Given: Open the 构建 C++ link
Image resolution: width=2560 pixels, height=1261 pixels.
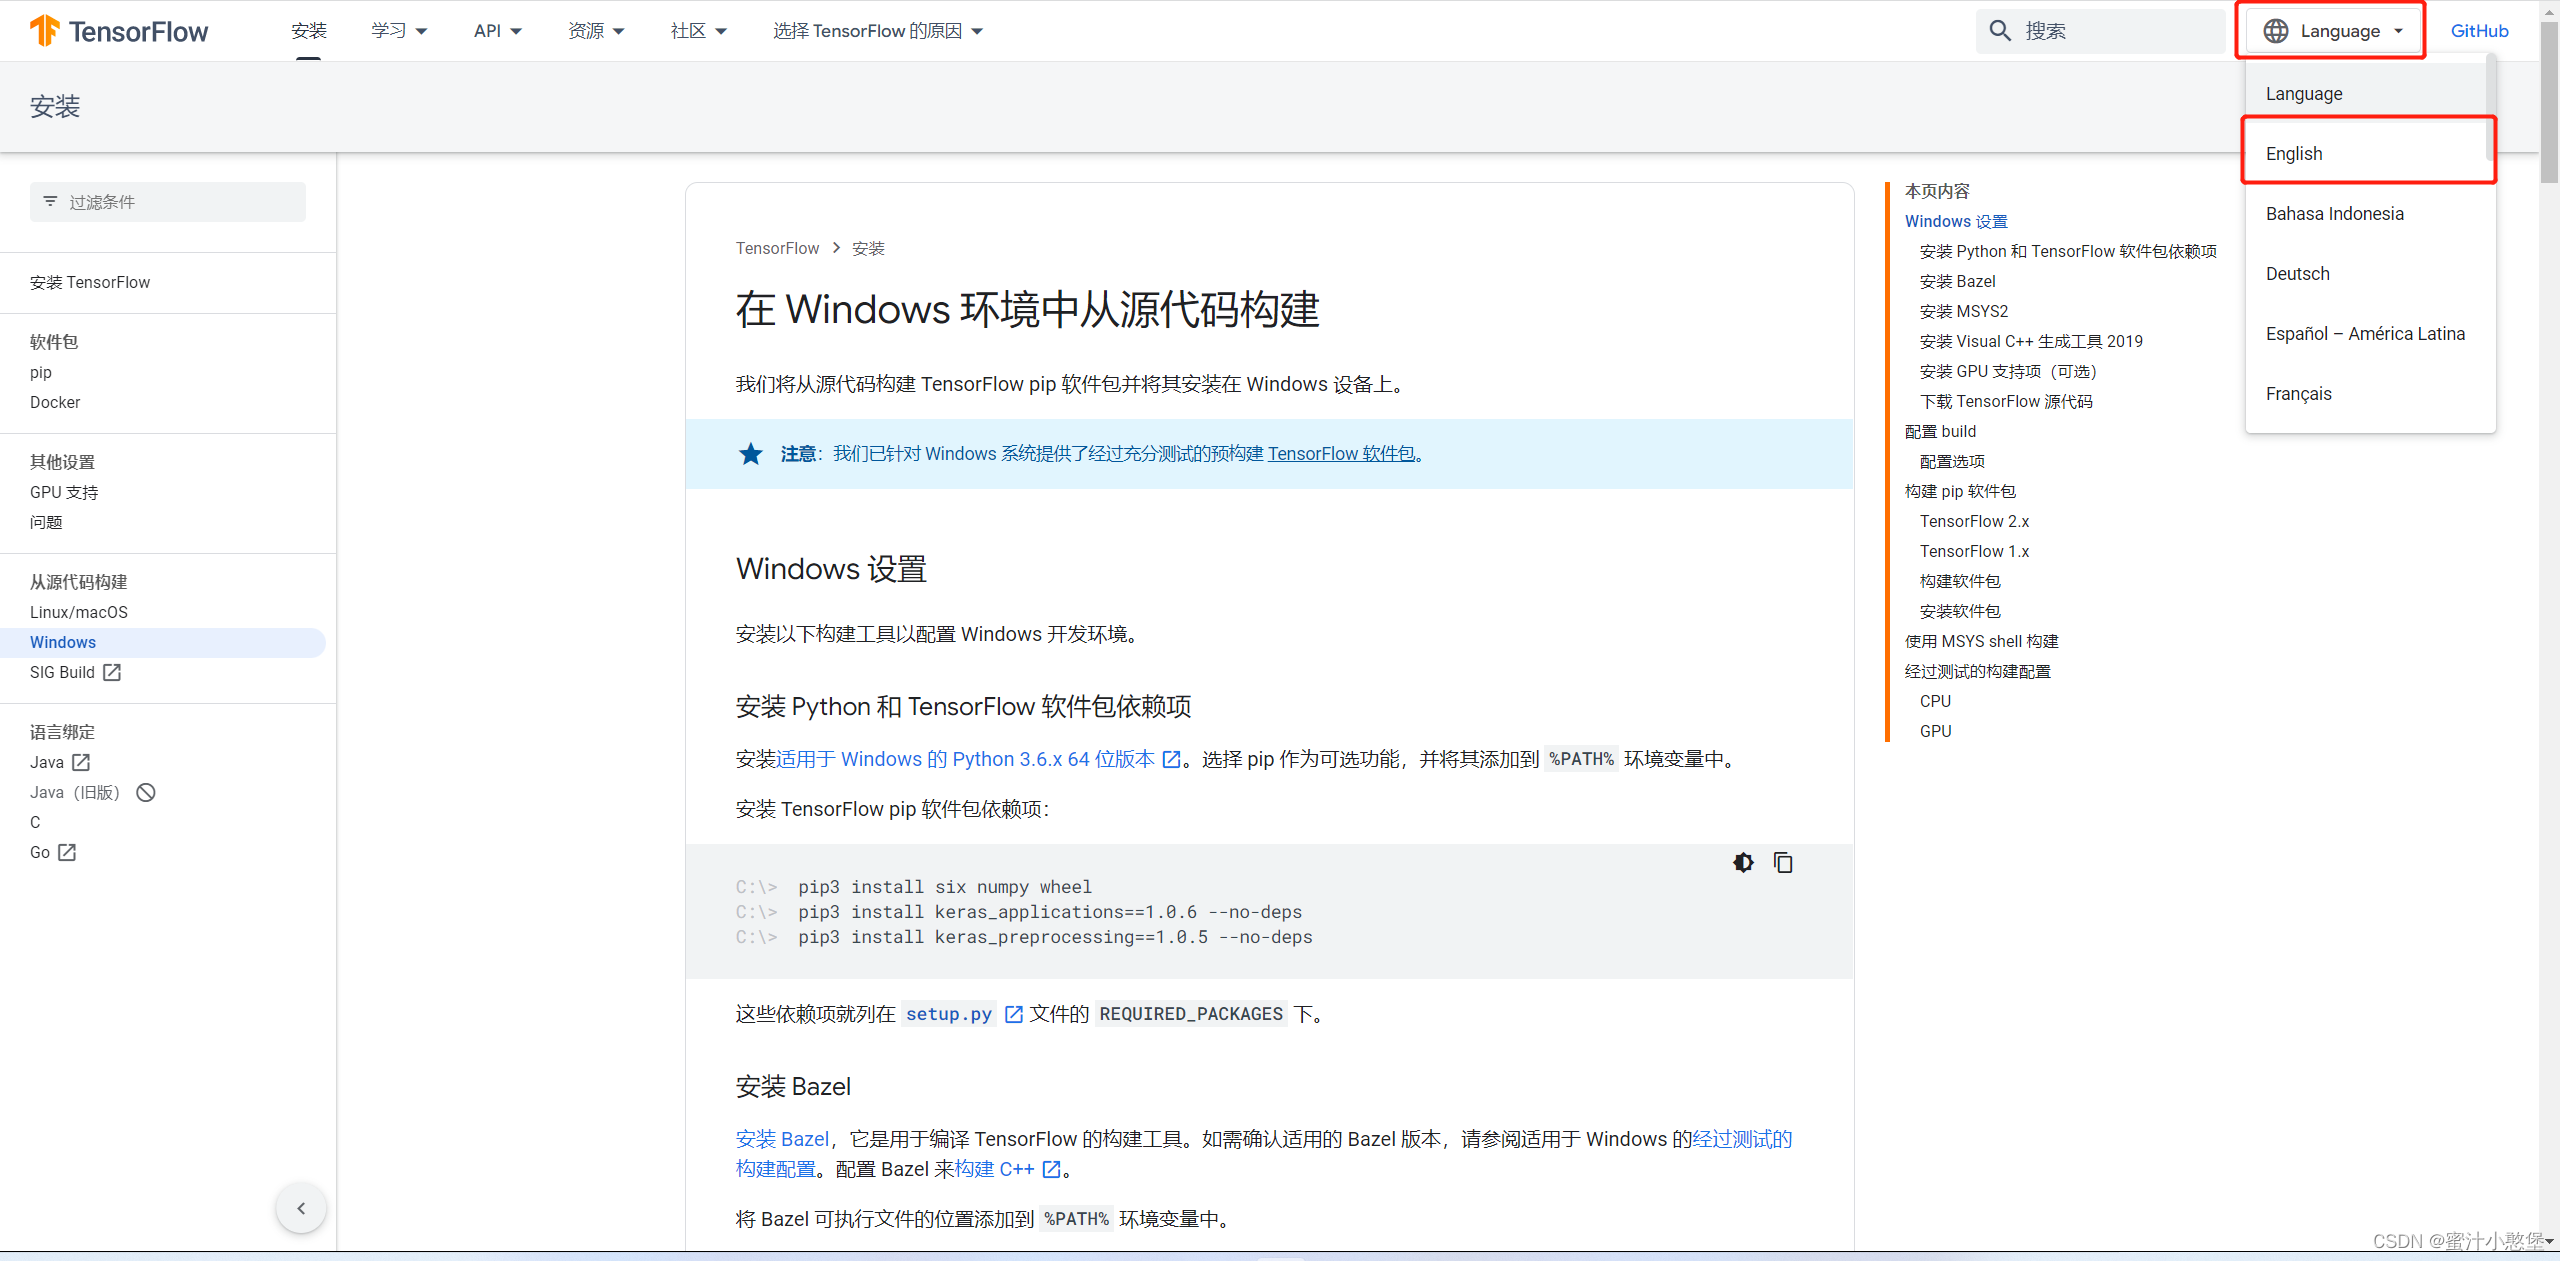Looking at the screenshot, I should point(995,1169).
